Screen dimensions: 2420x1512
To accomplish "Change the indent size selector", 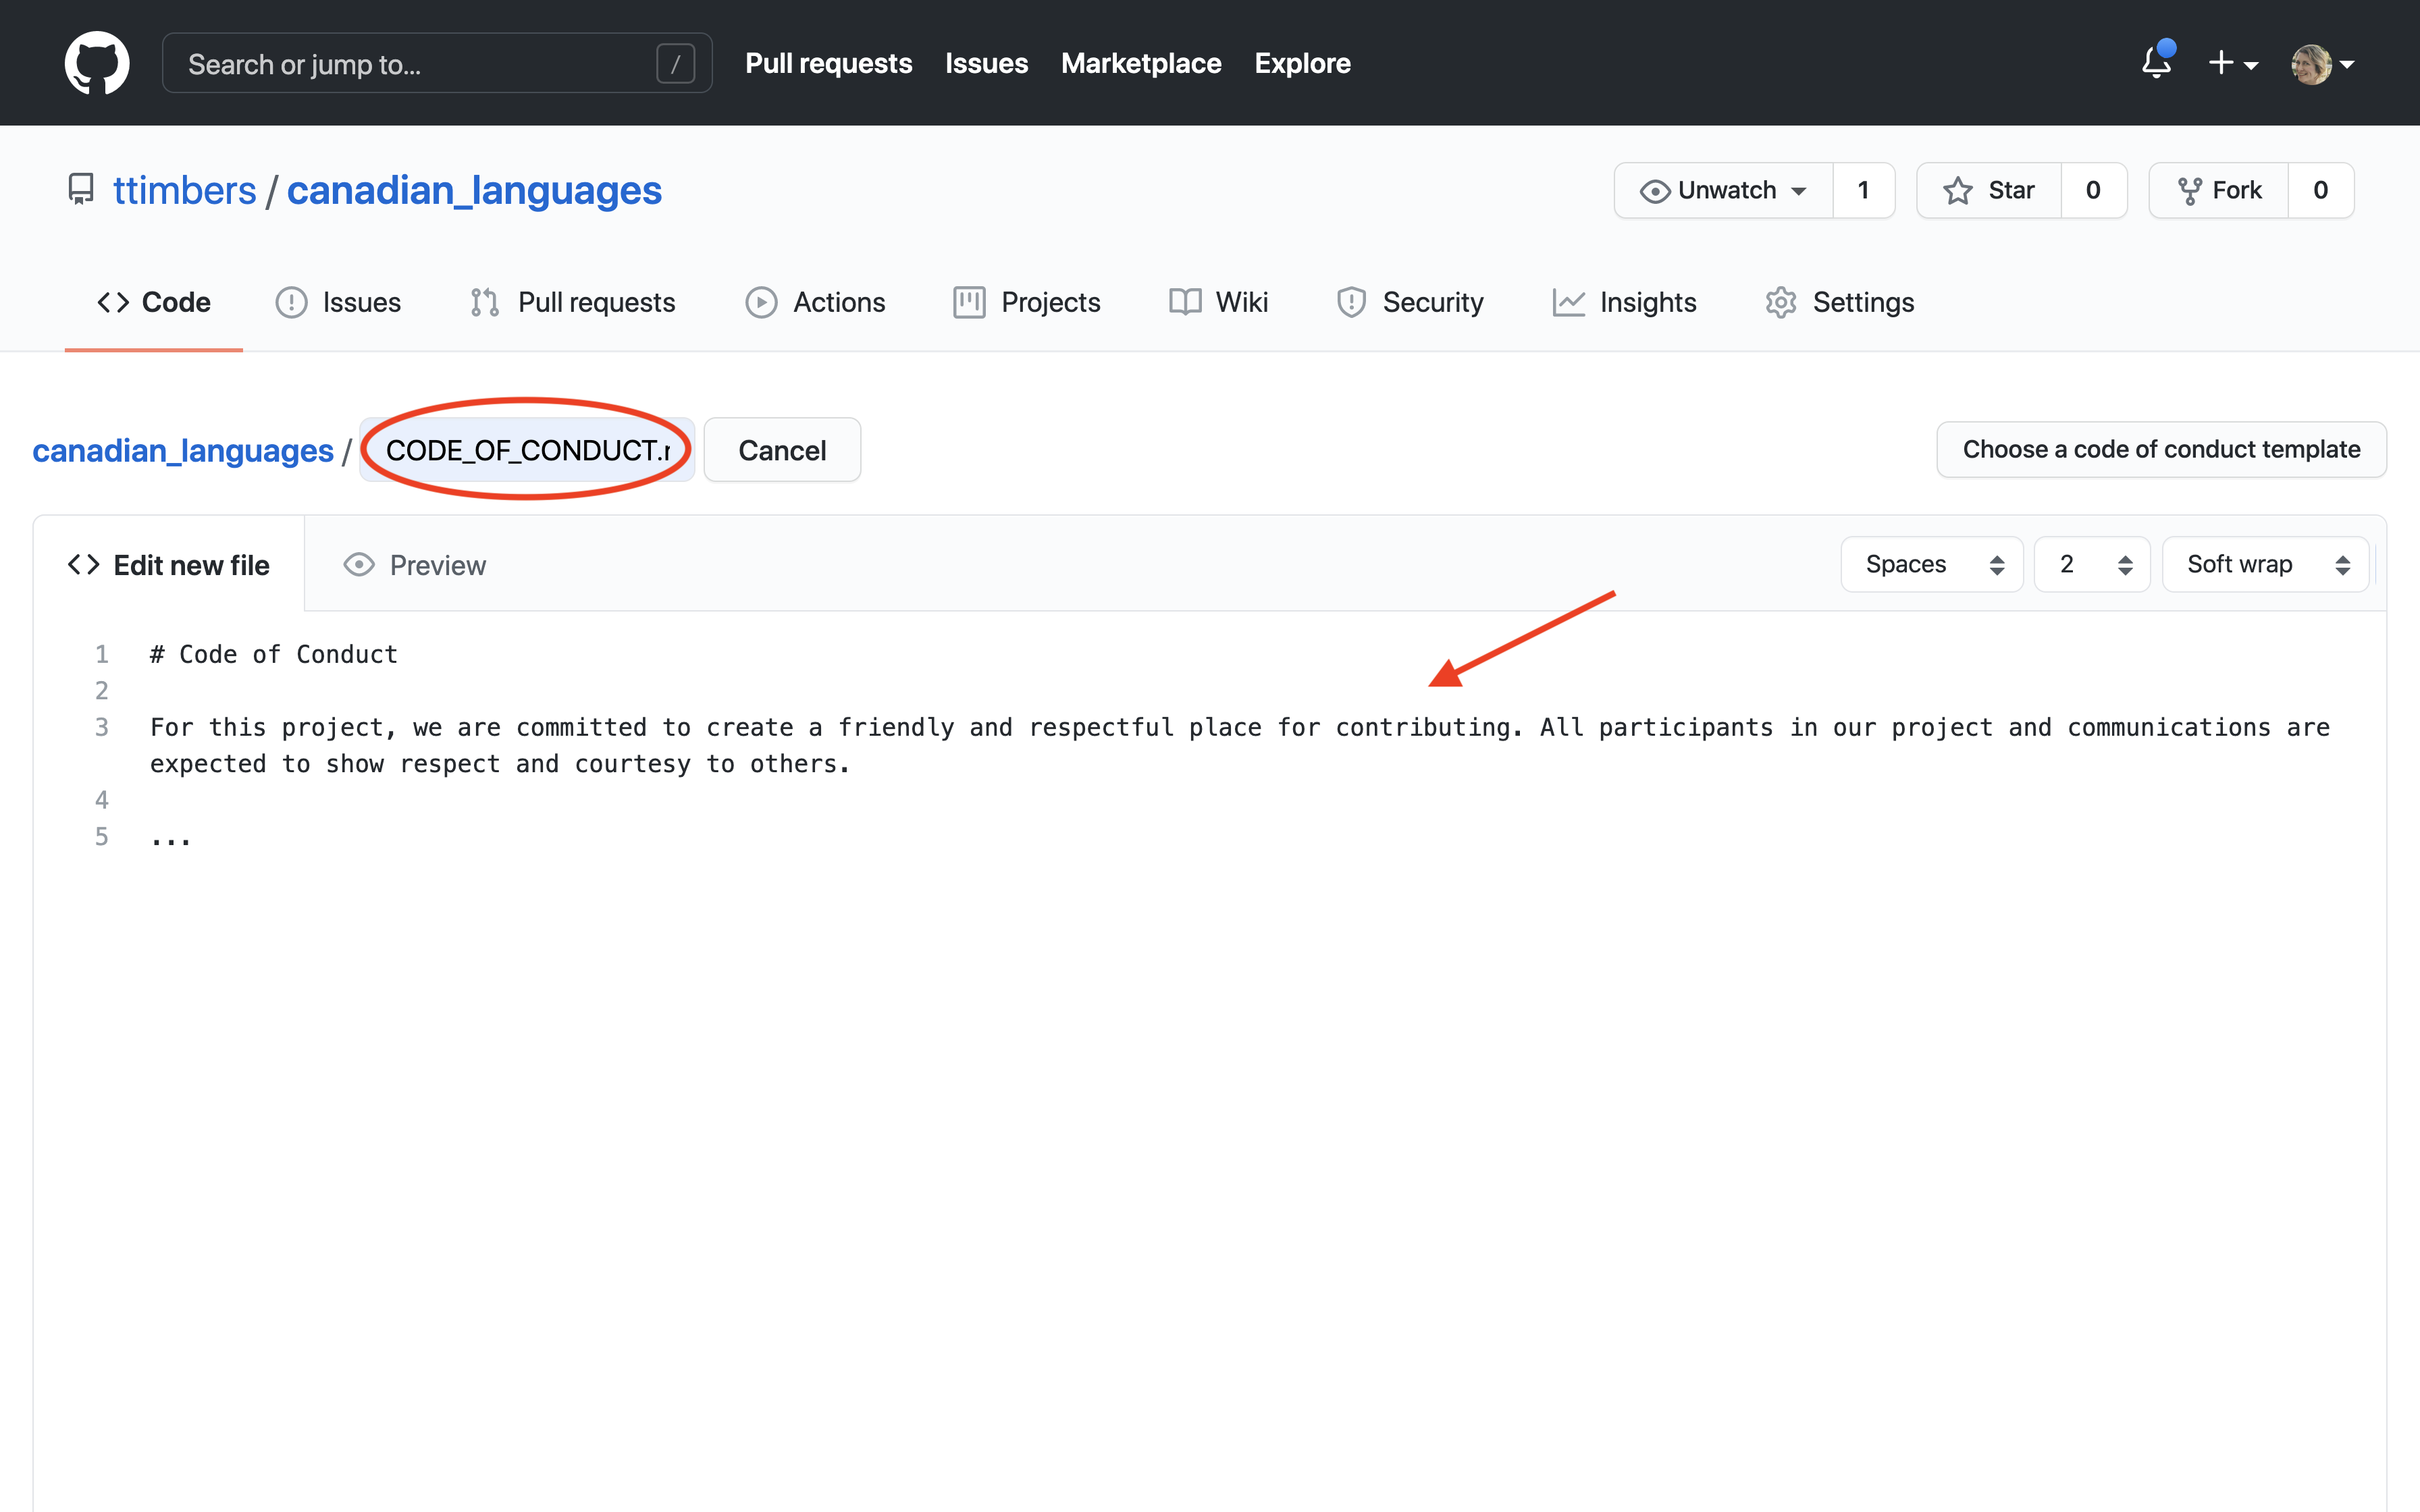I will coord(2091,564).
